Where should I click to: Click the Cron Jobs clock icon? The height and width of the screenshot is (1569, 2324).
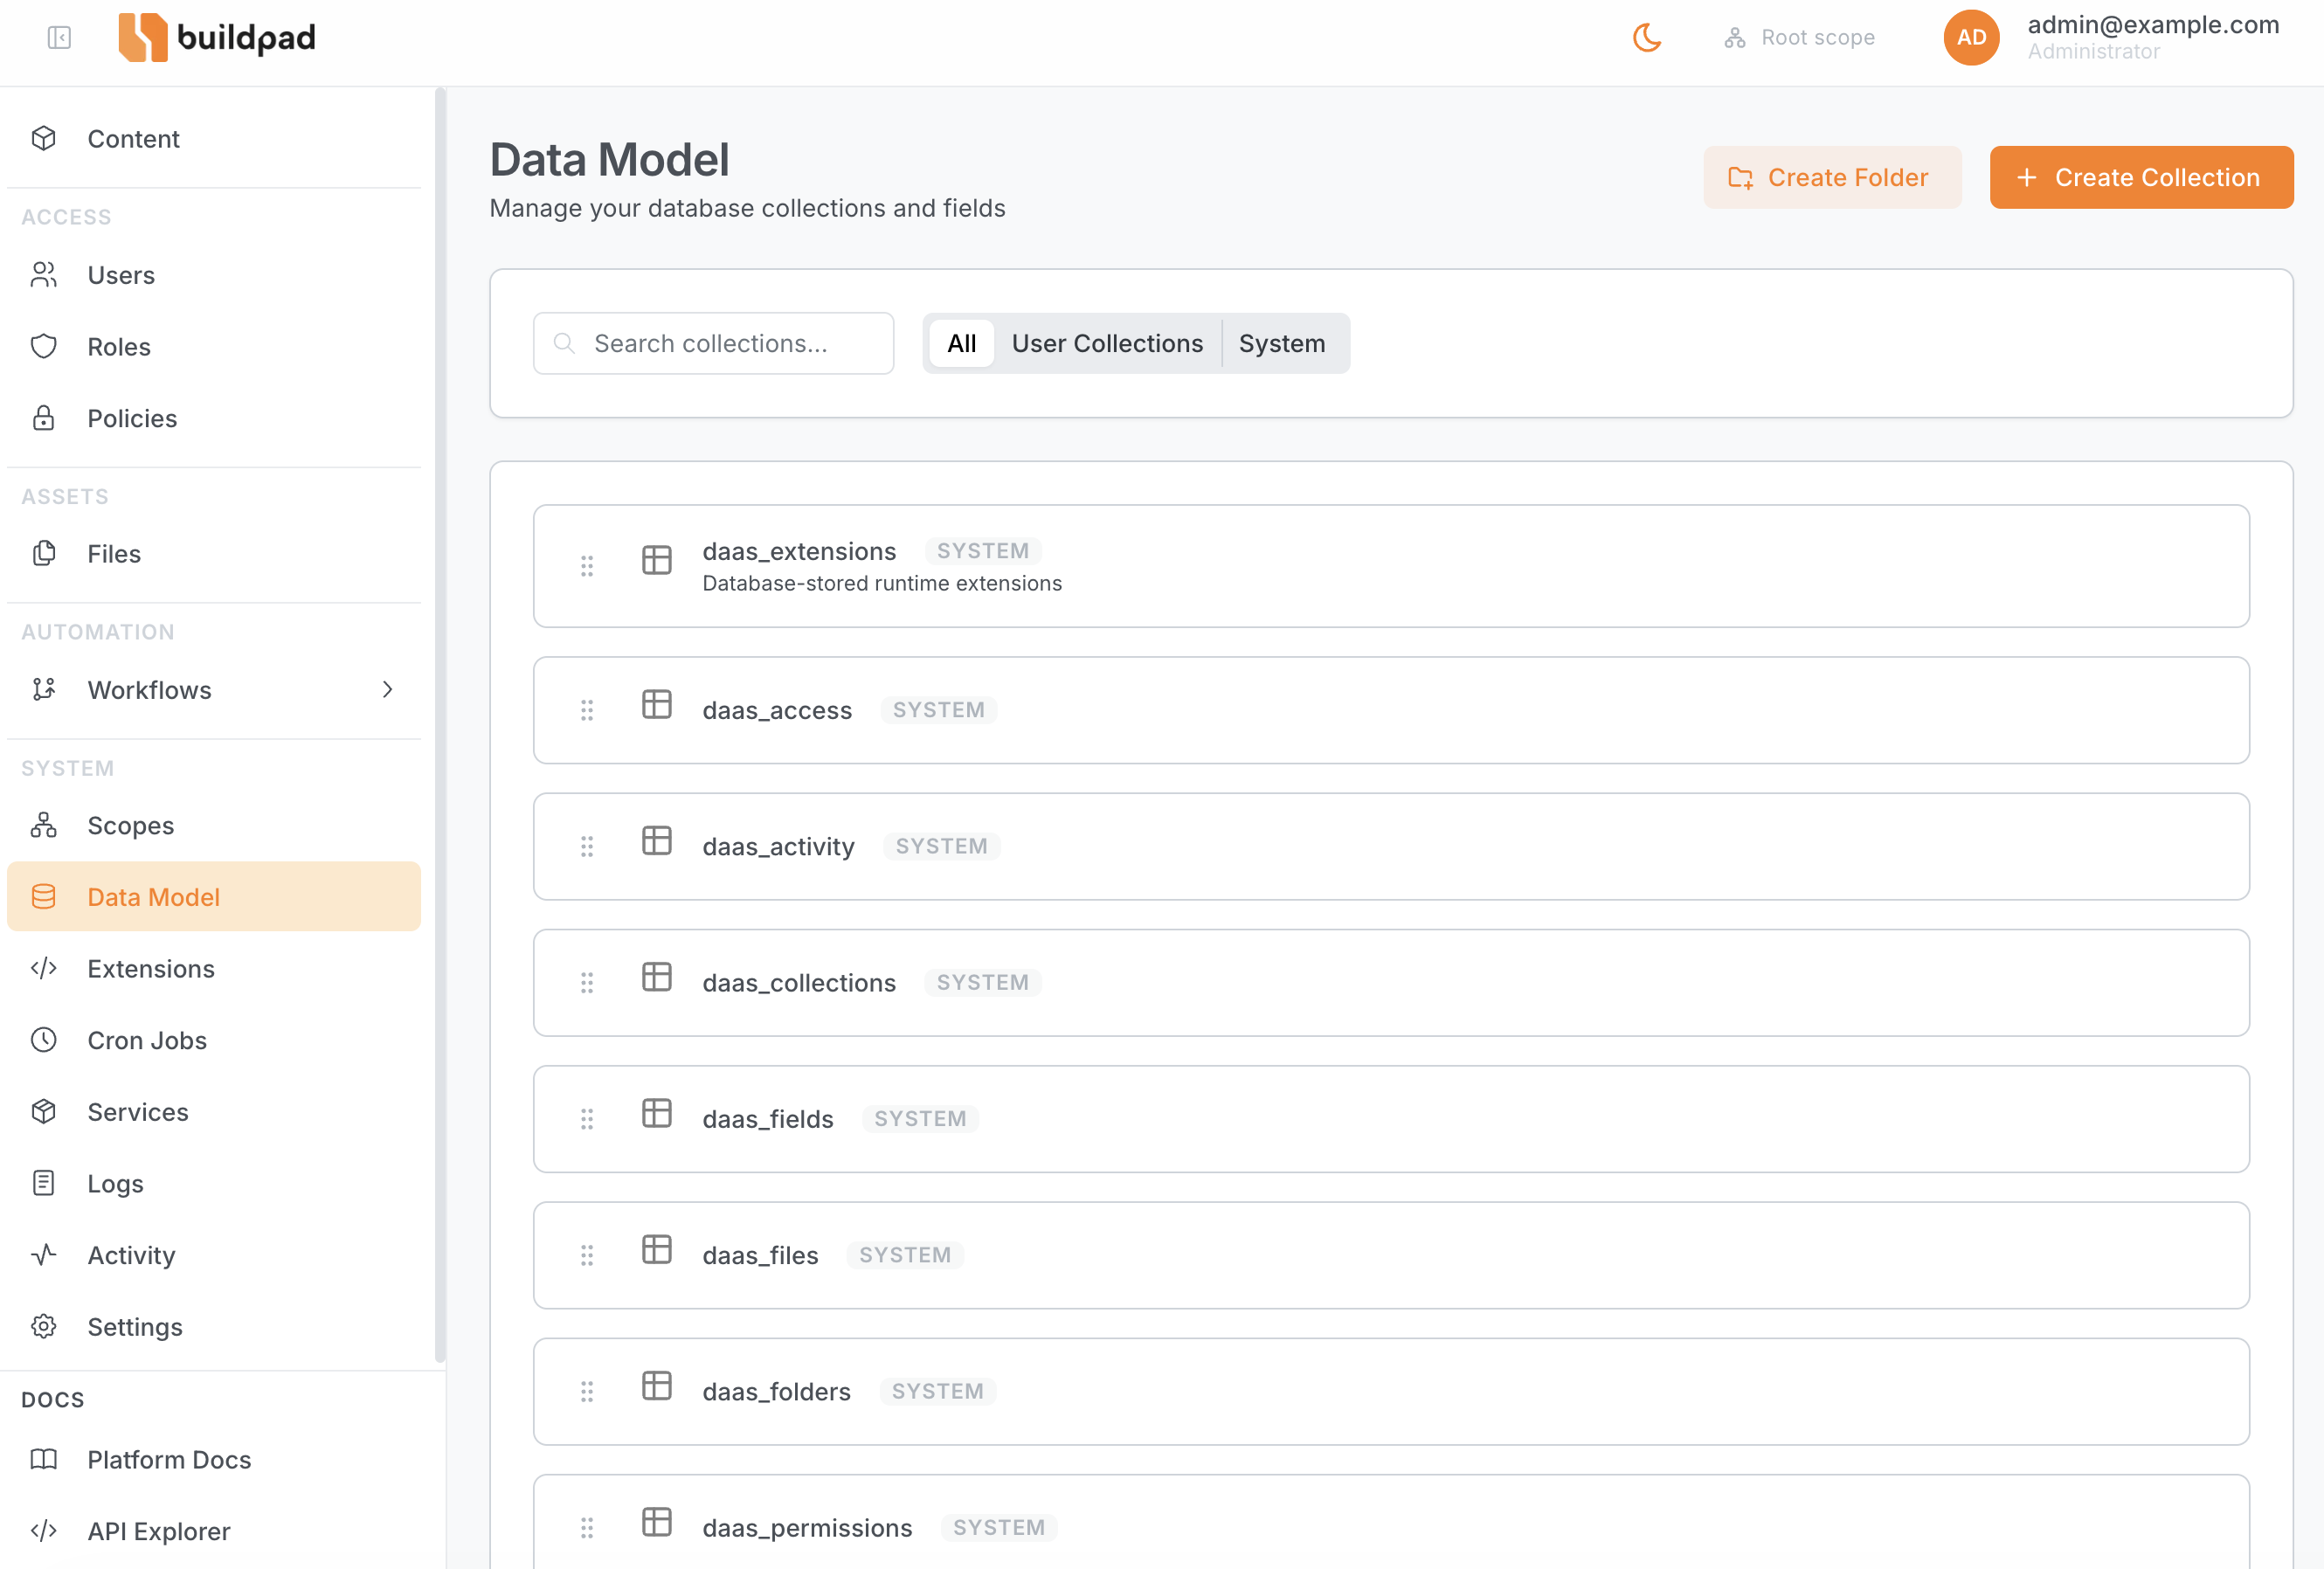[x=44, y=1040]
